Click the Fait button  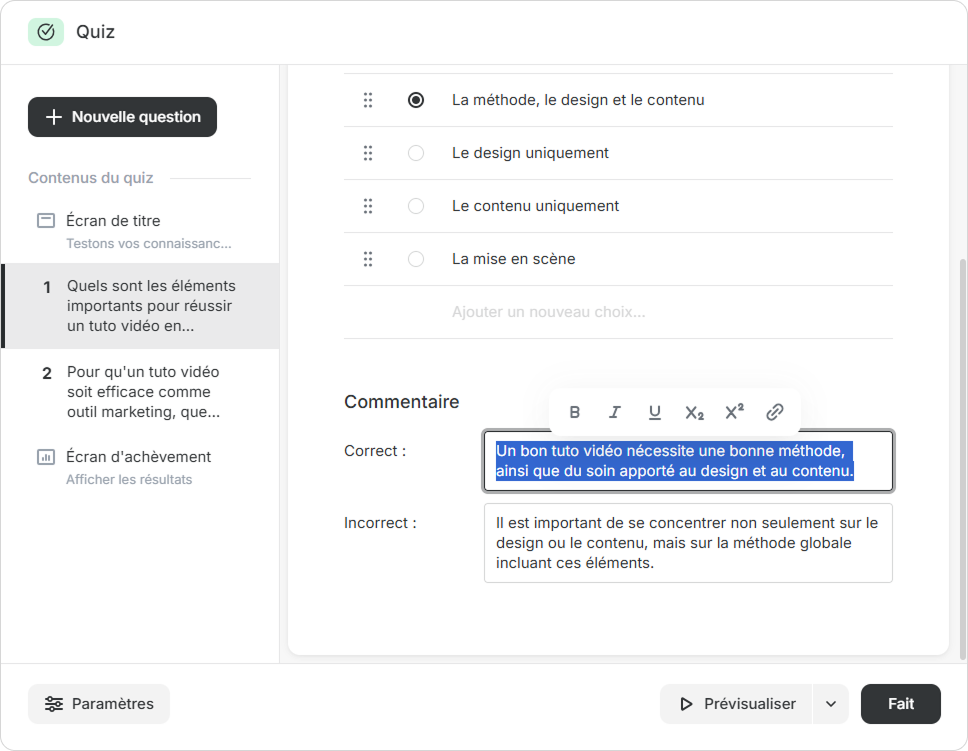900,704
